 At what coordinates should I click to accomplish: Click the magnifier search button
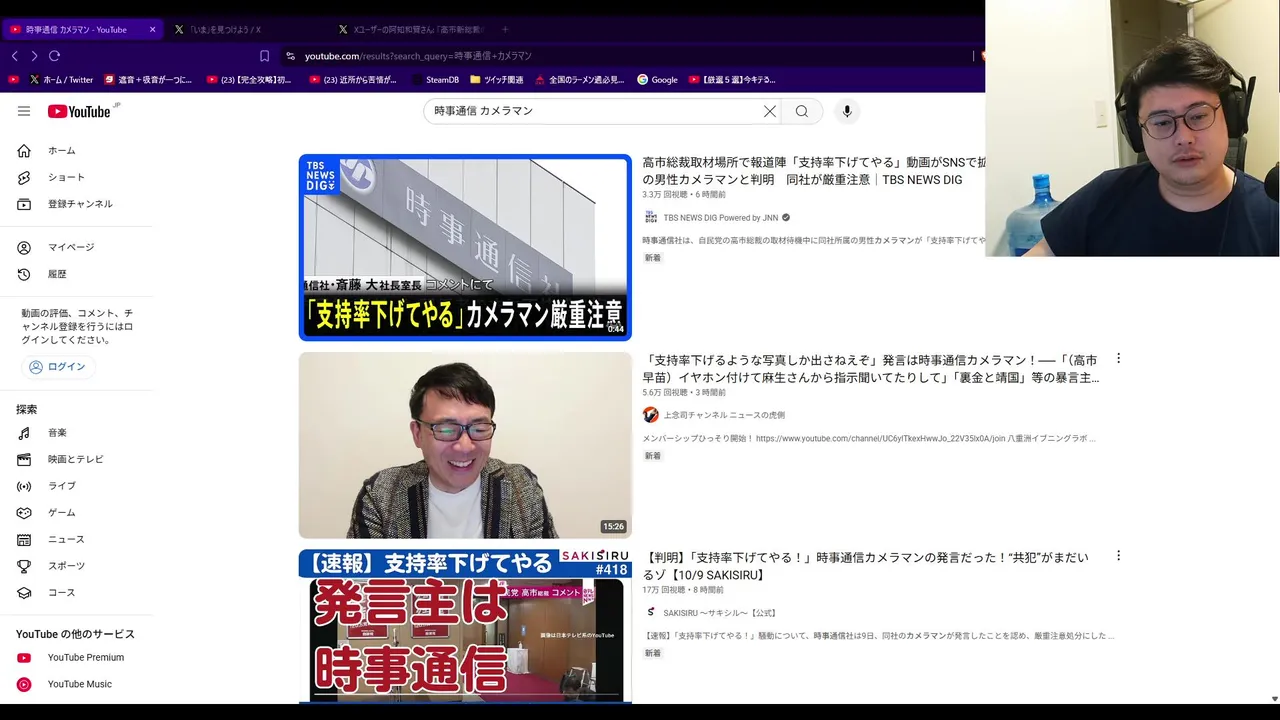click(x=802, y=111)
